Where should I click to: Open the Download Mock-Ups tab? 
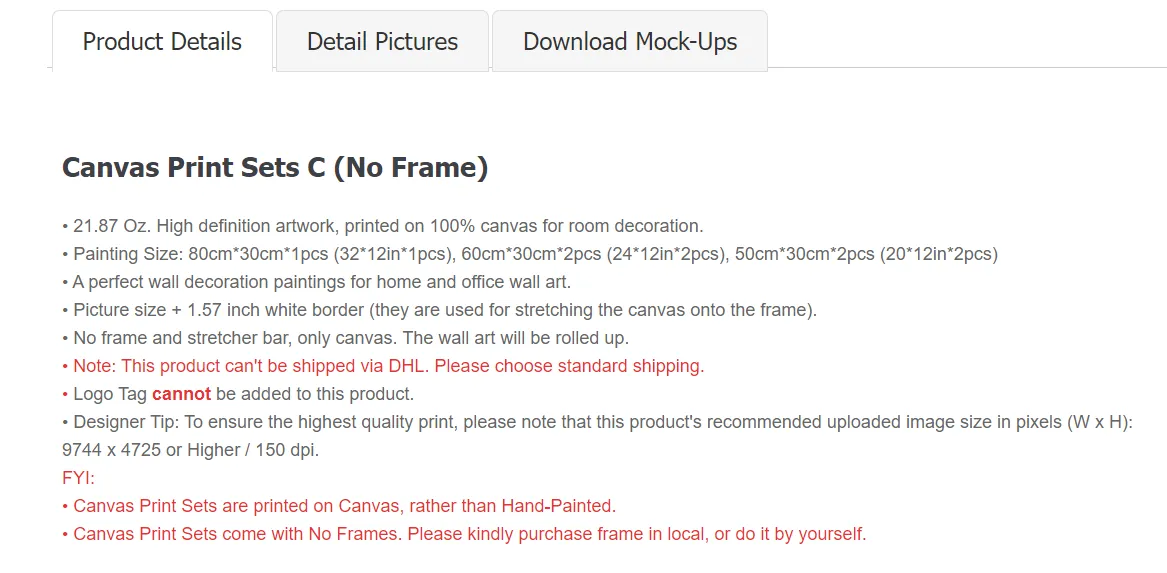click(630, 41)
